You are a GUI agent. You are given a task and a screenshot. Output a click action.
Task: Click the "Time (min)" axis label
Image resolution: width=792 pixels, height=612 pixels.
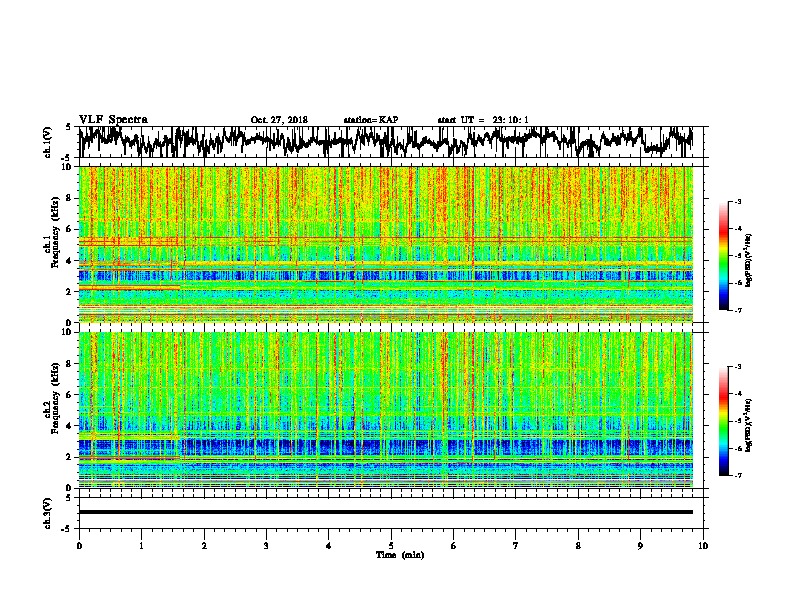point(400,555)
